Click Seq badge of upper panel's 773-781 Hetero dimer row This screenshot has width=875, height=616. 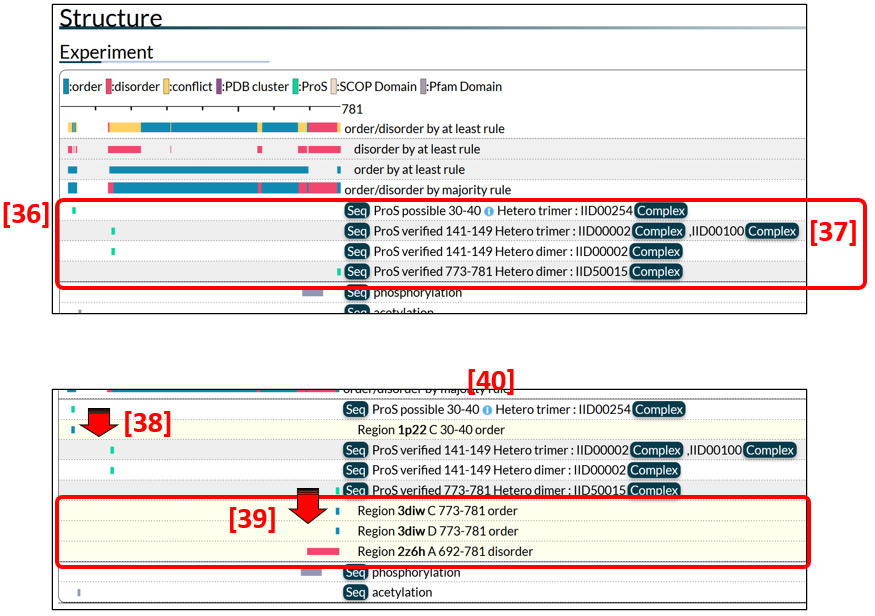pyautogui.click(x=357, y=272)
